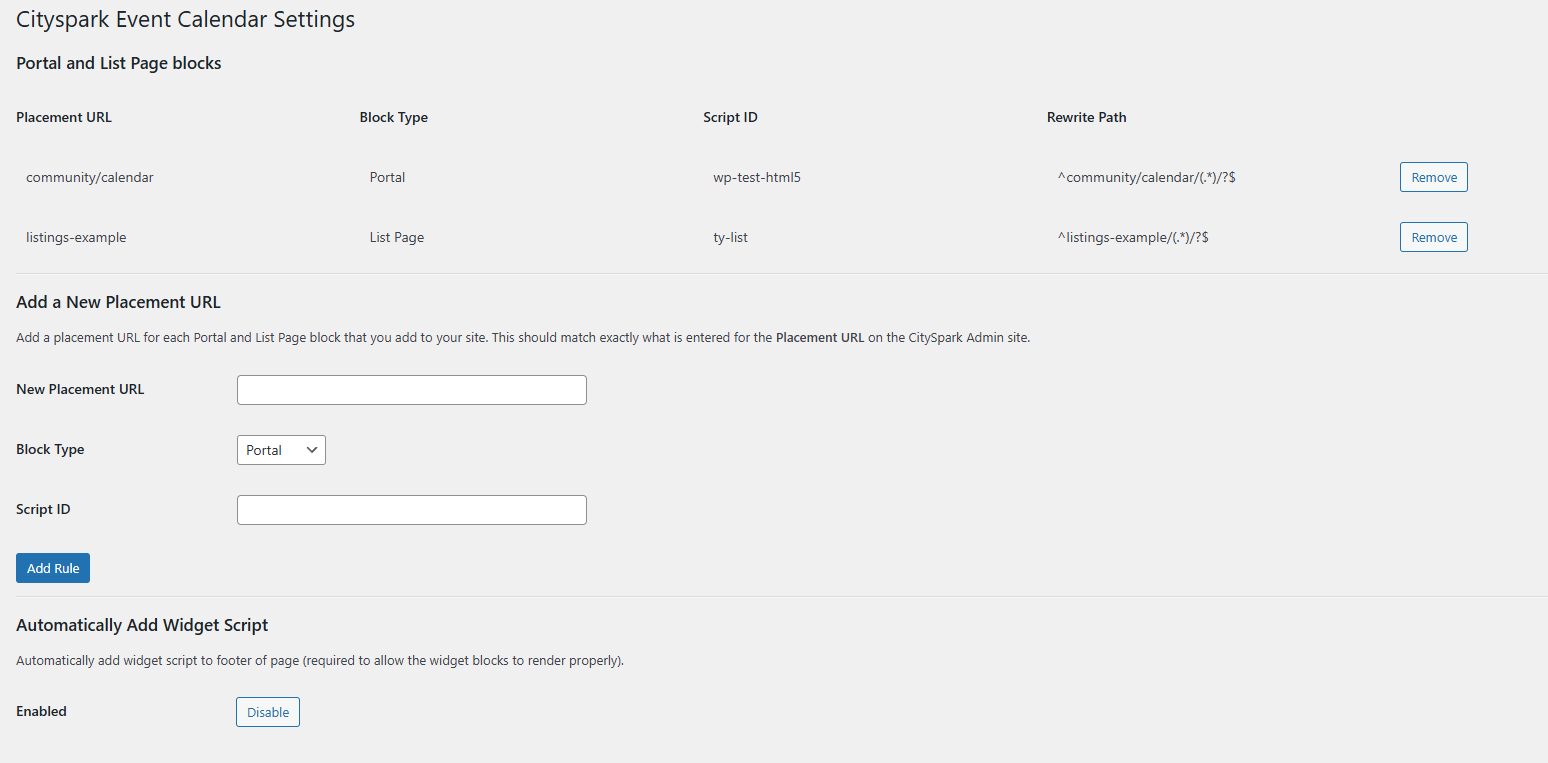Viewport: 1548px width, 763px height.
Task: Click the placement URL instructions paragraph
Action: [x=523, y=338]
